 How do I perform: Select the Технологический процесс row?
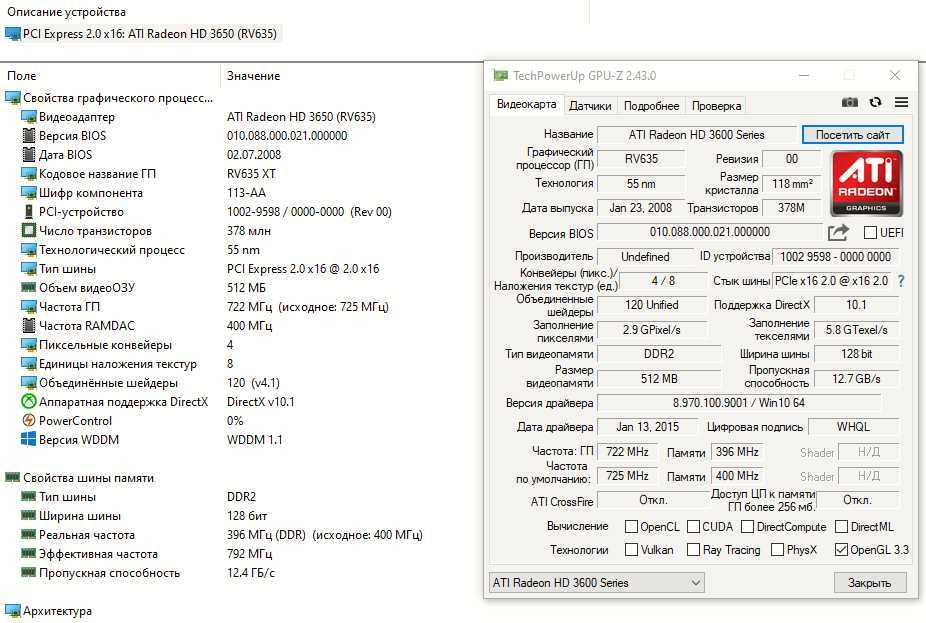tap(112, 250)
